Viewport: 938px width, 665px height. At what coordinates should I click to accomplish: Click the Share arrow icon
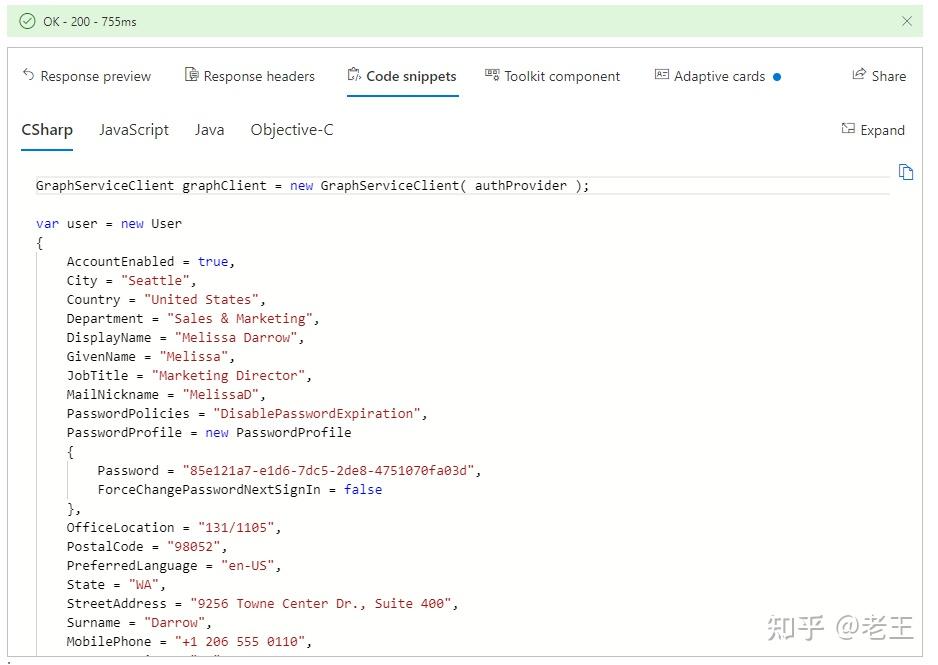[x=859, y=74]
